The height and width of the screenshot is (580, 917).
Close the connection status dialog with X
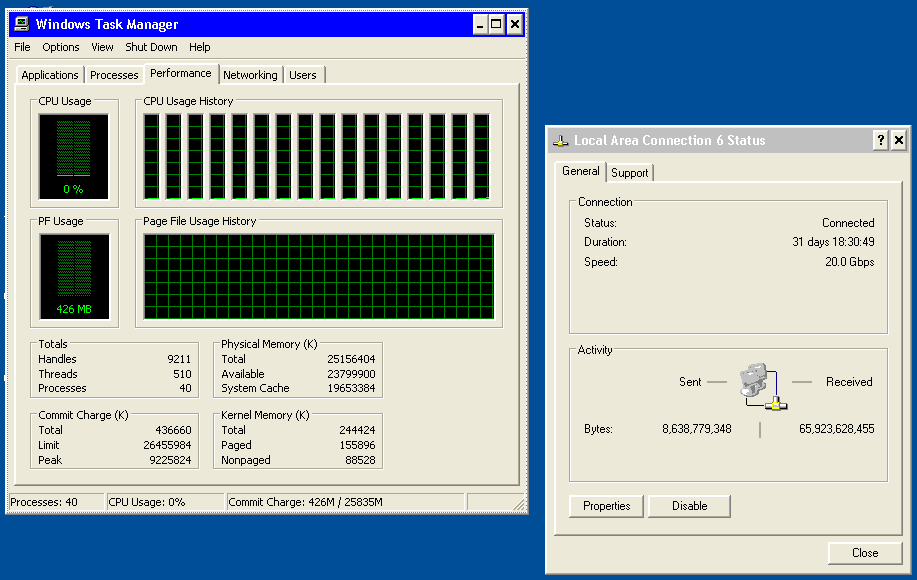899,140
